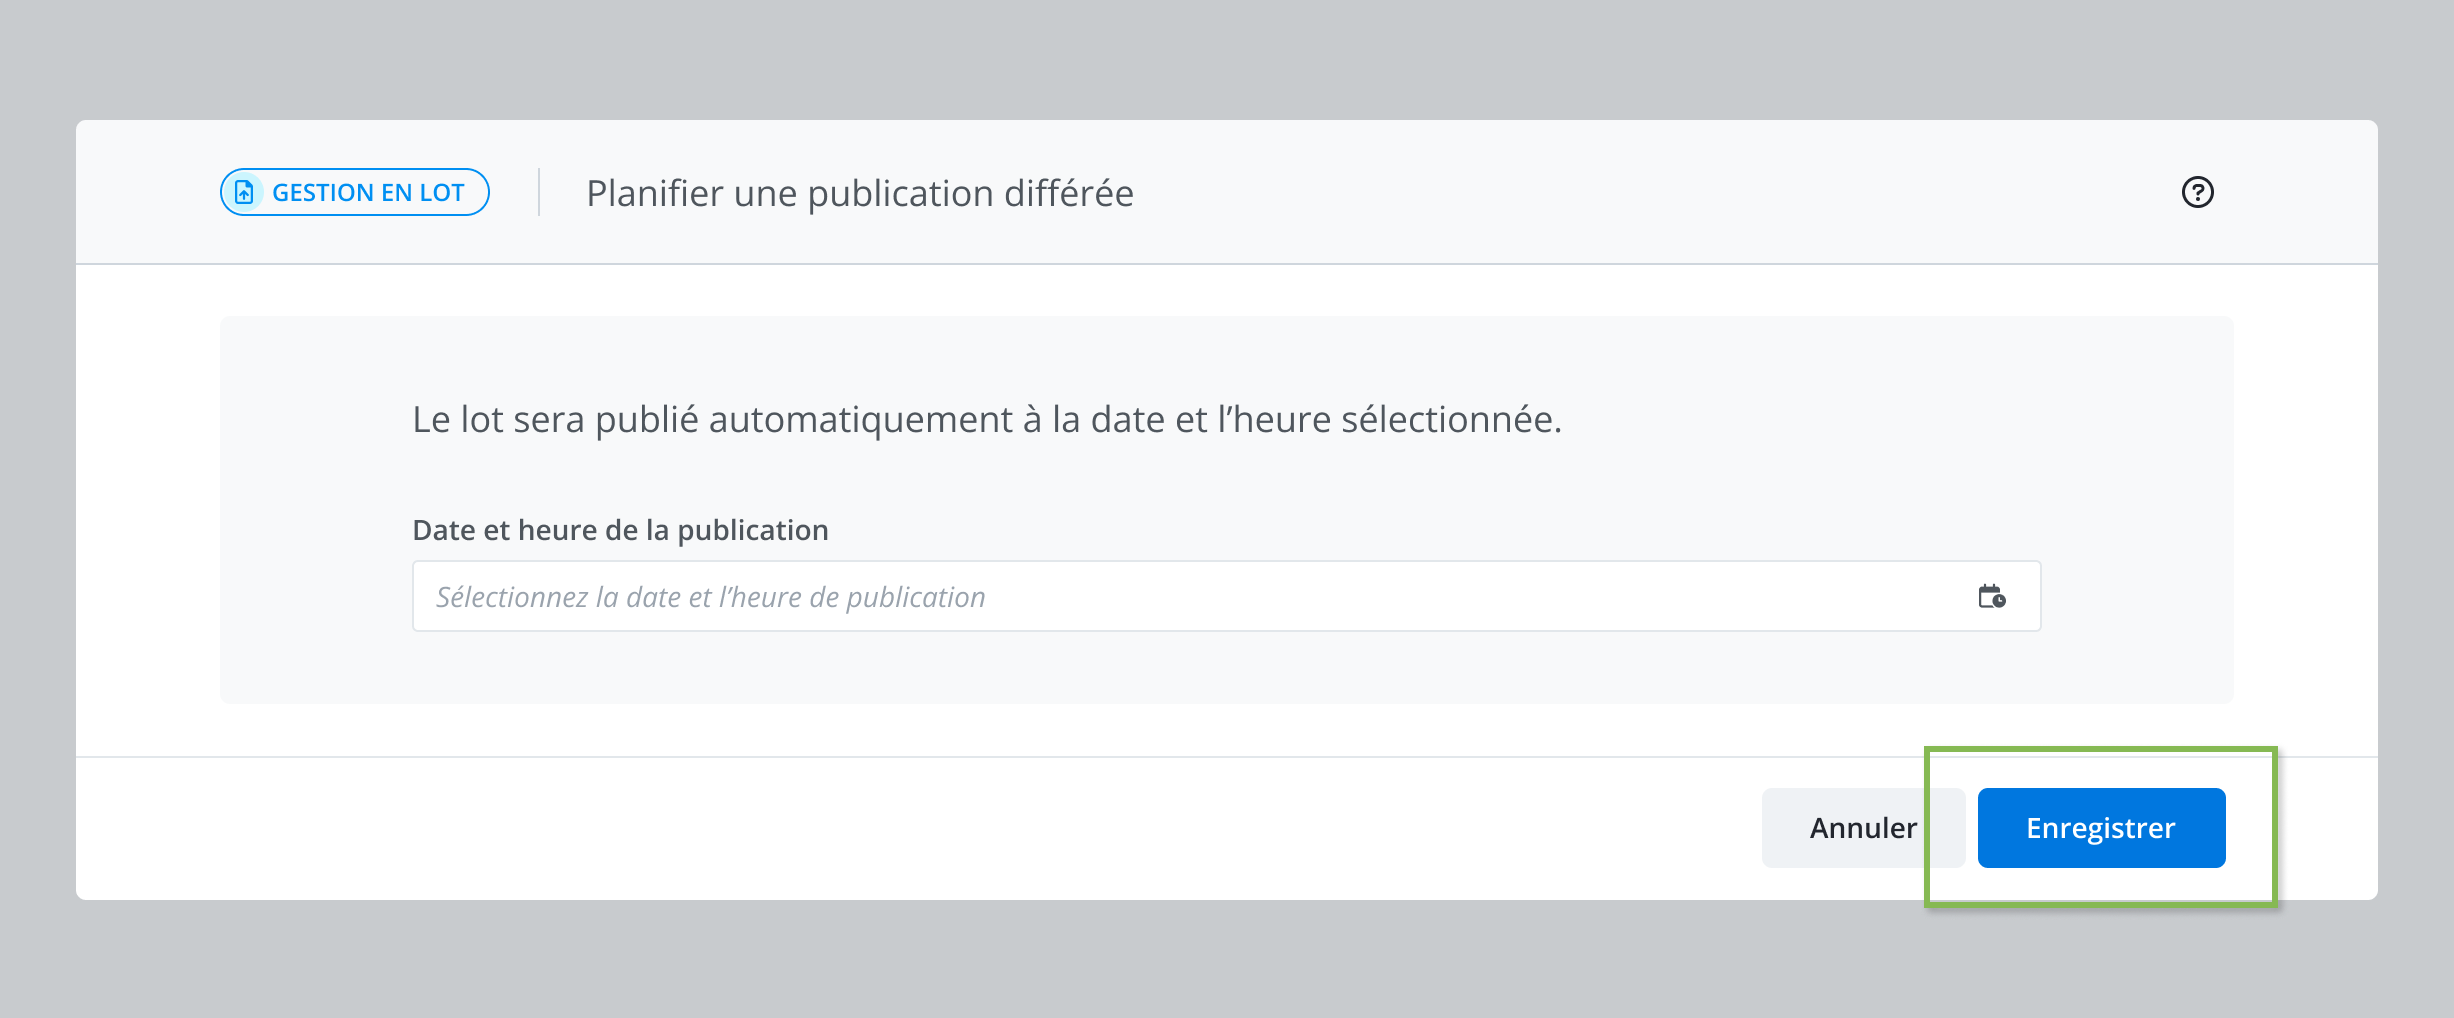
Task: Click the light gray panel below the date field
Action: [x=1226, y=667]
